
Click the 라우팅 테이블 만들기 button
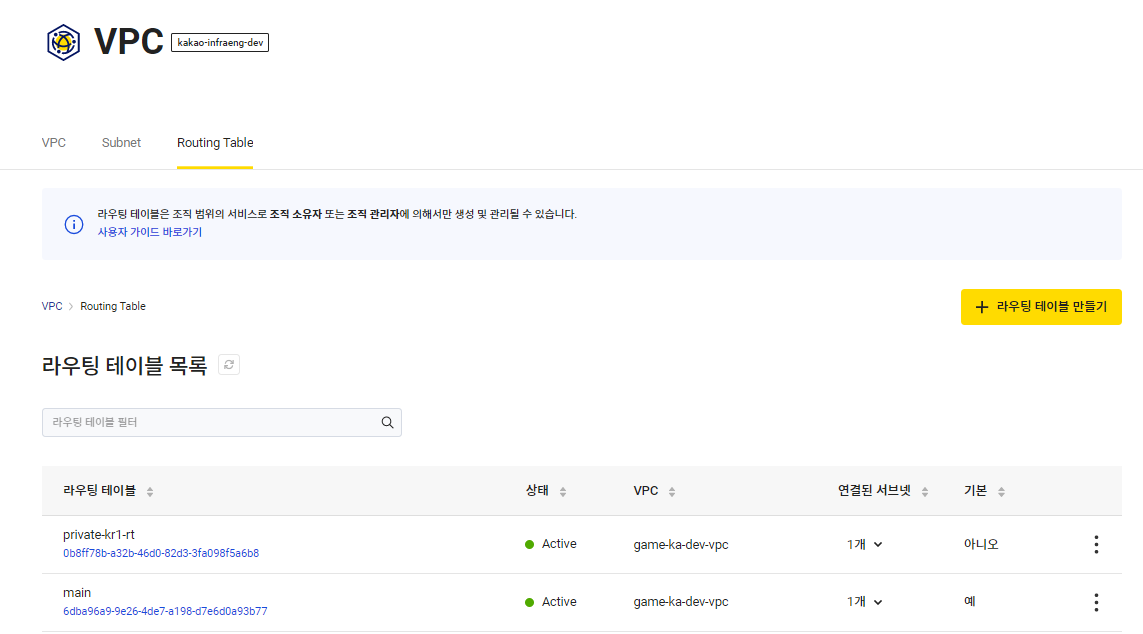click(x=1040, y=307)
